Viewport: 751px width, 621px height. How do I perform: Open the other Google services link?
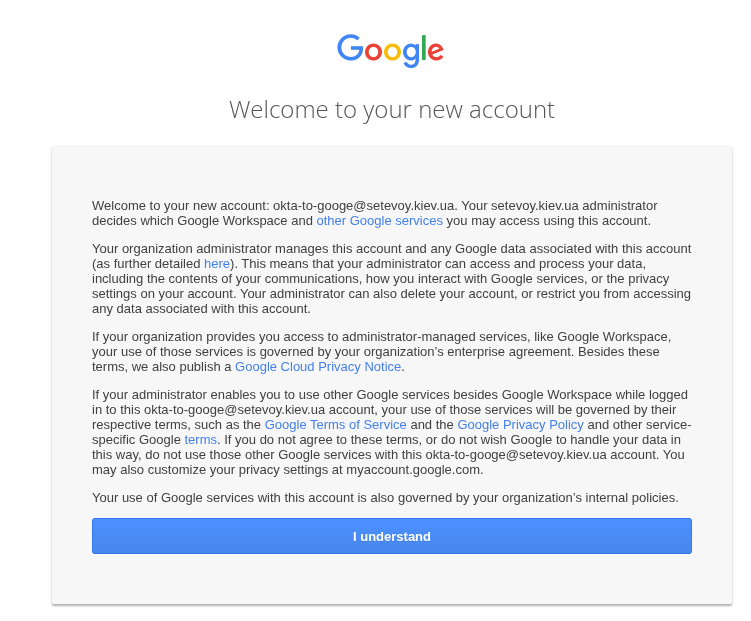pos(379,221)
